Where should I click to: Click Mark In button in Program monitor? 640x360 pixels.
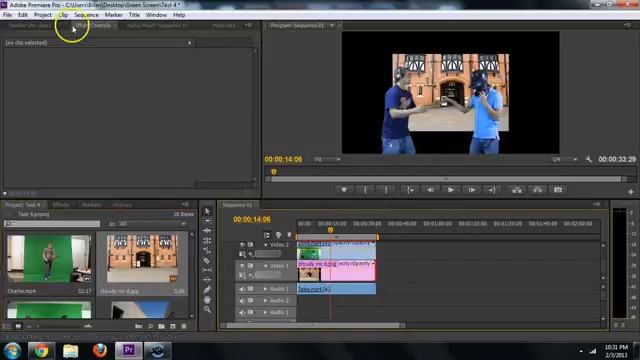click(x=365, y=190)
